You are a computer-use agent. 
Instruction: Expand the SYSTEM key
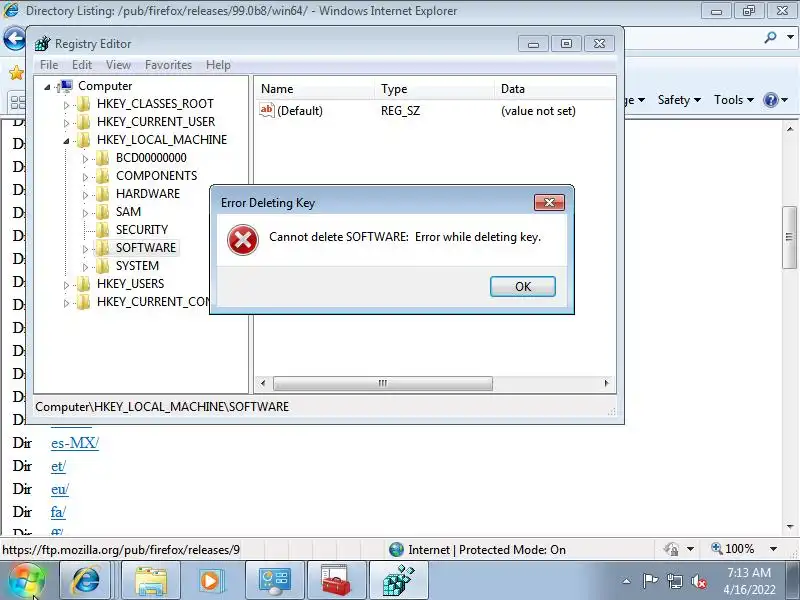[x=85, y=267]
